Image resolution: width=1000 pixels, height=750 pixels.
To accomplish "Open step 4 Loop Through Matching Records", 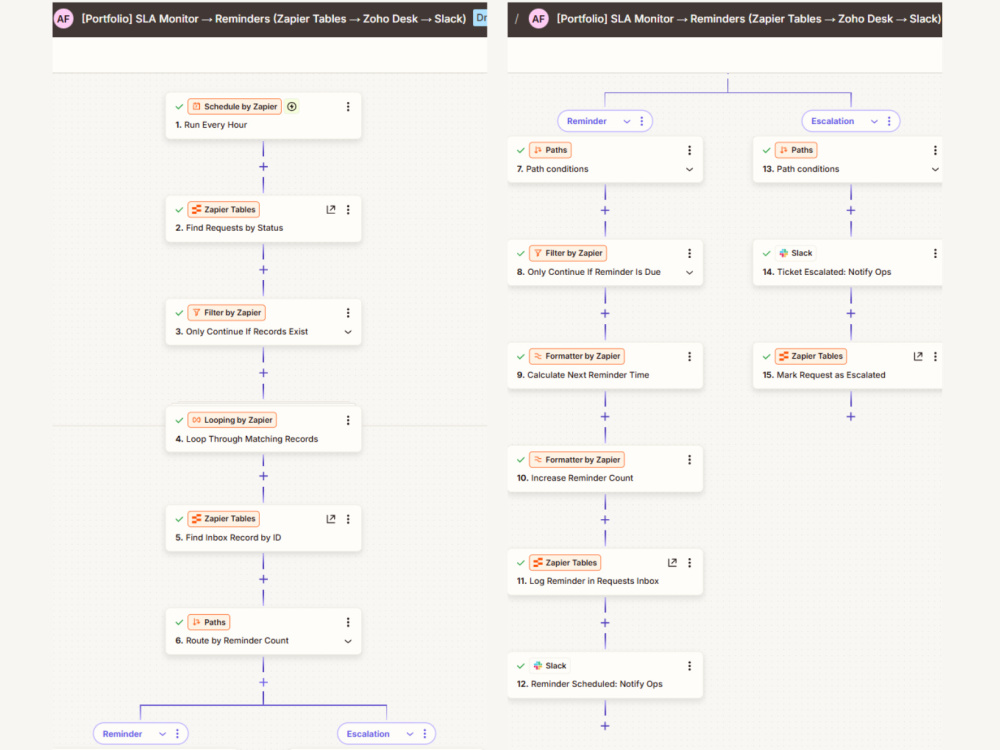I will click(263, 429).
